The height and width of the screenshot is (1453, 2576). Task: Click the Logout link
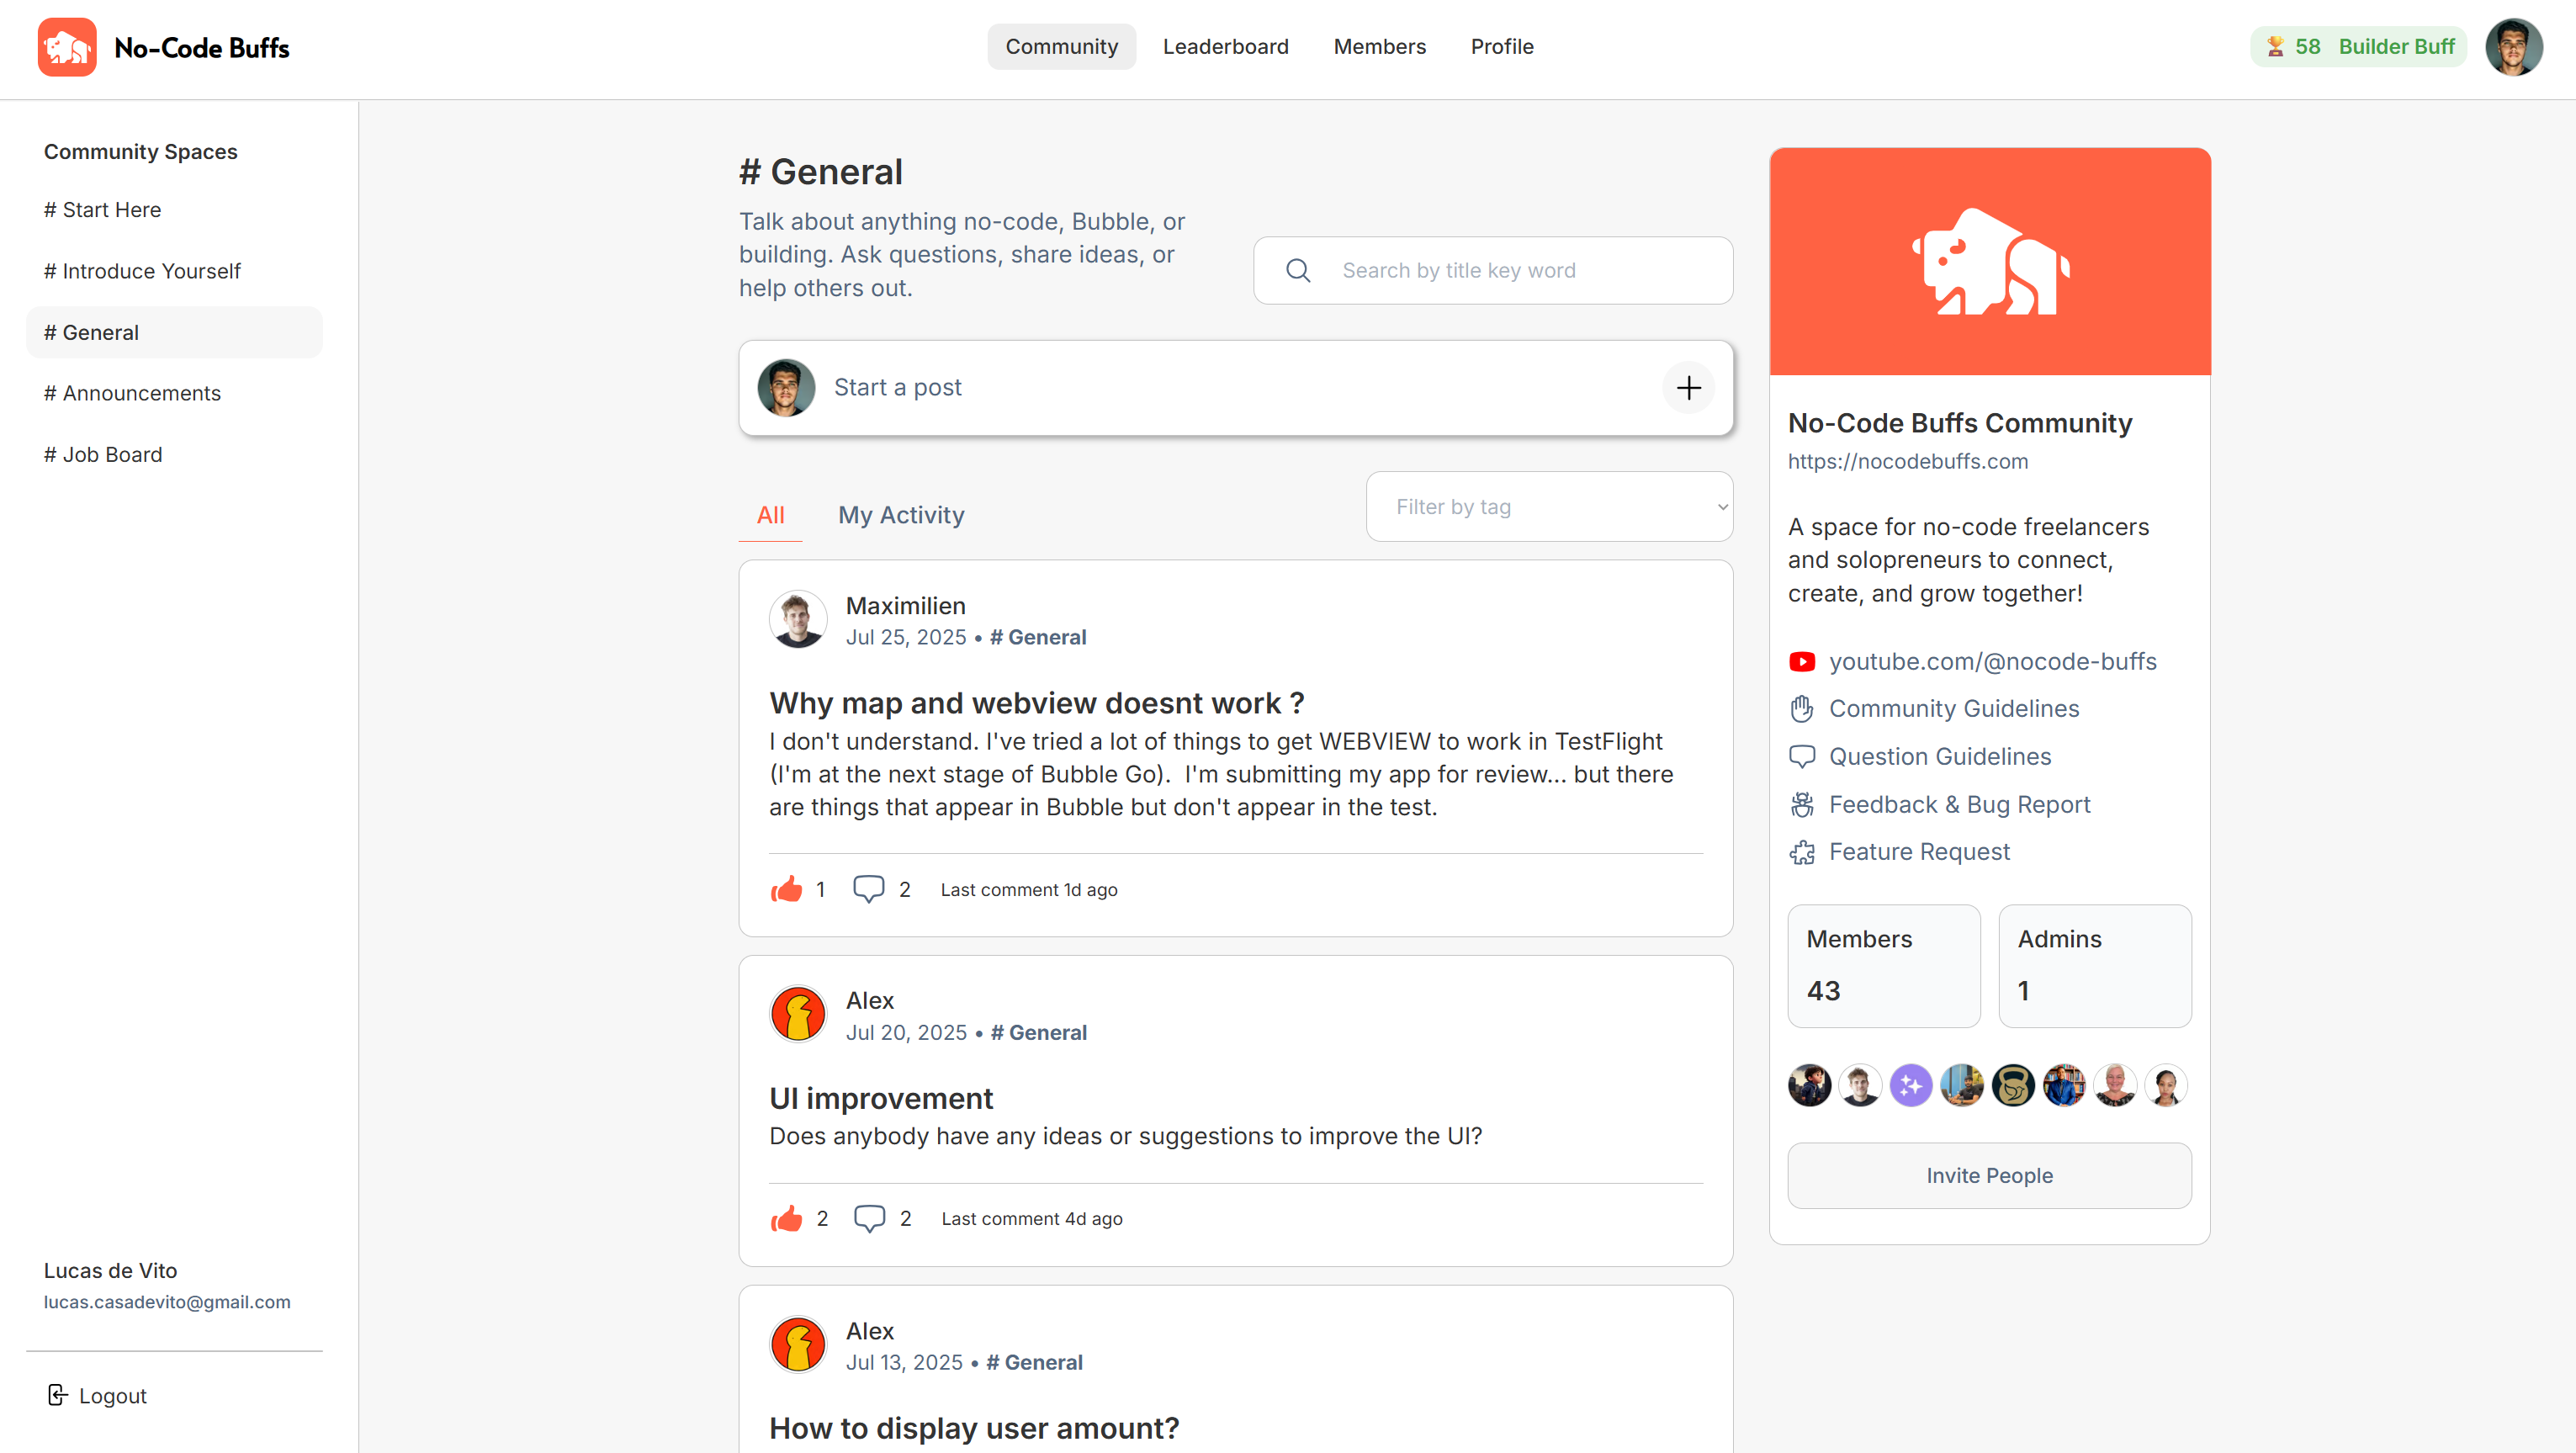click(x=112, y=1396)
